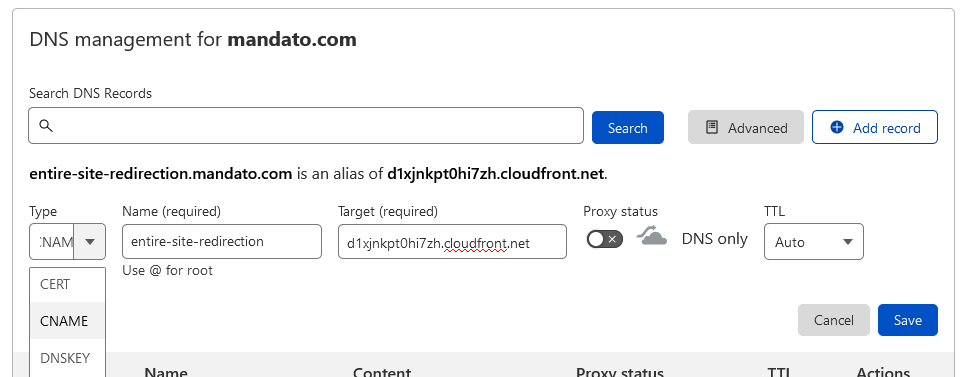Click the Actions column header

click(883, 372)
